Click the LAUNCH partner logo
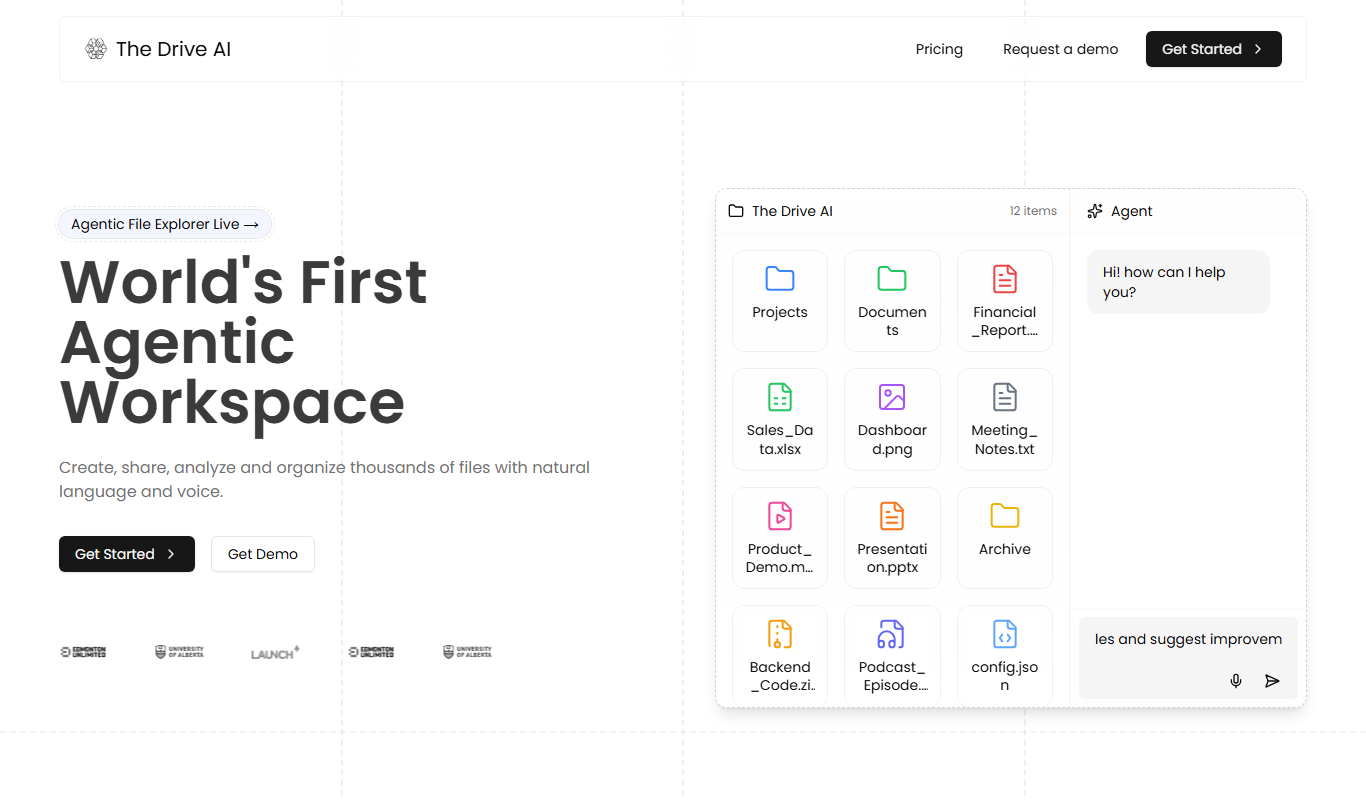The height and width of the screenshot is (800, 1366). (x=275, y=652)
